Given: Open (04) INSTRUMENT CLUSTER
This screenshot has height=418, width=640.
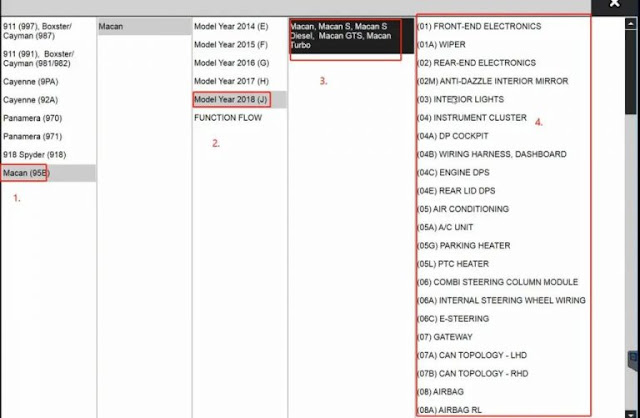Looking at the screenshot, I should point(472,118).
